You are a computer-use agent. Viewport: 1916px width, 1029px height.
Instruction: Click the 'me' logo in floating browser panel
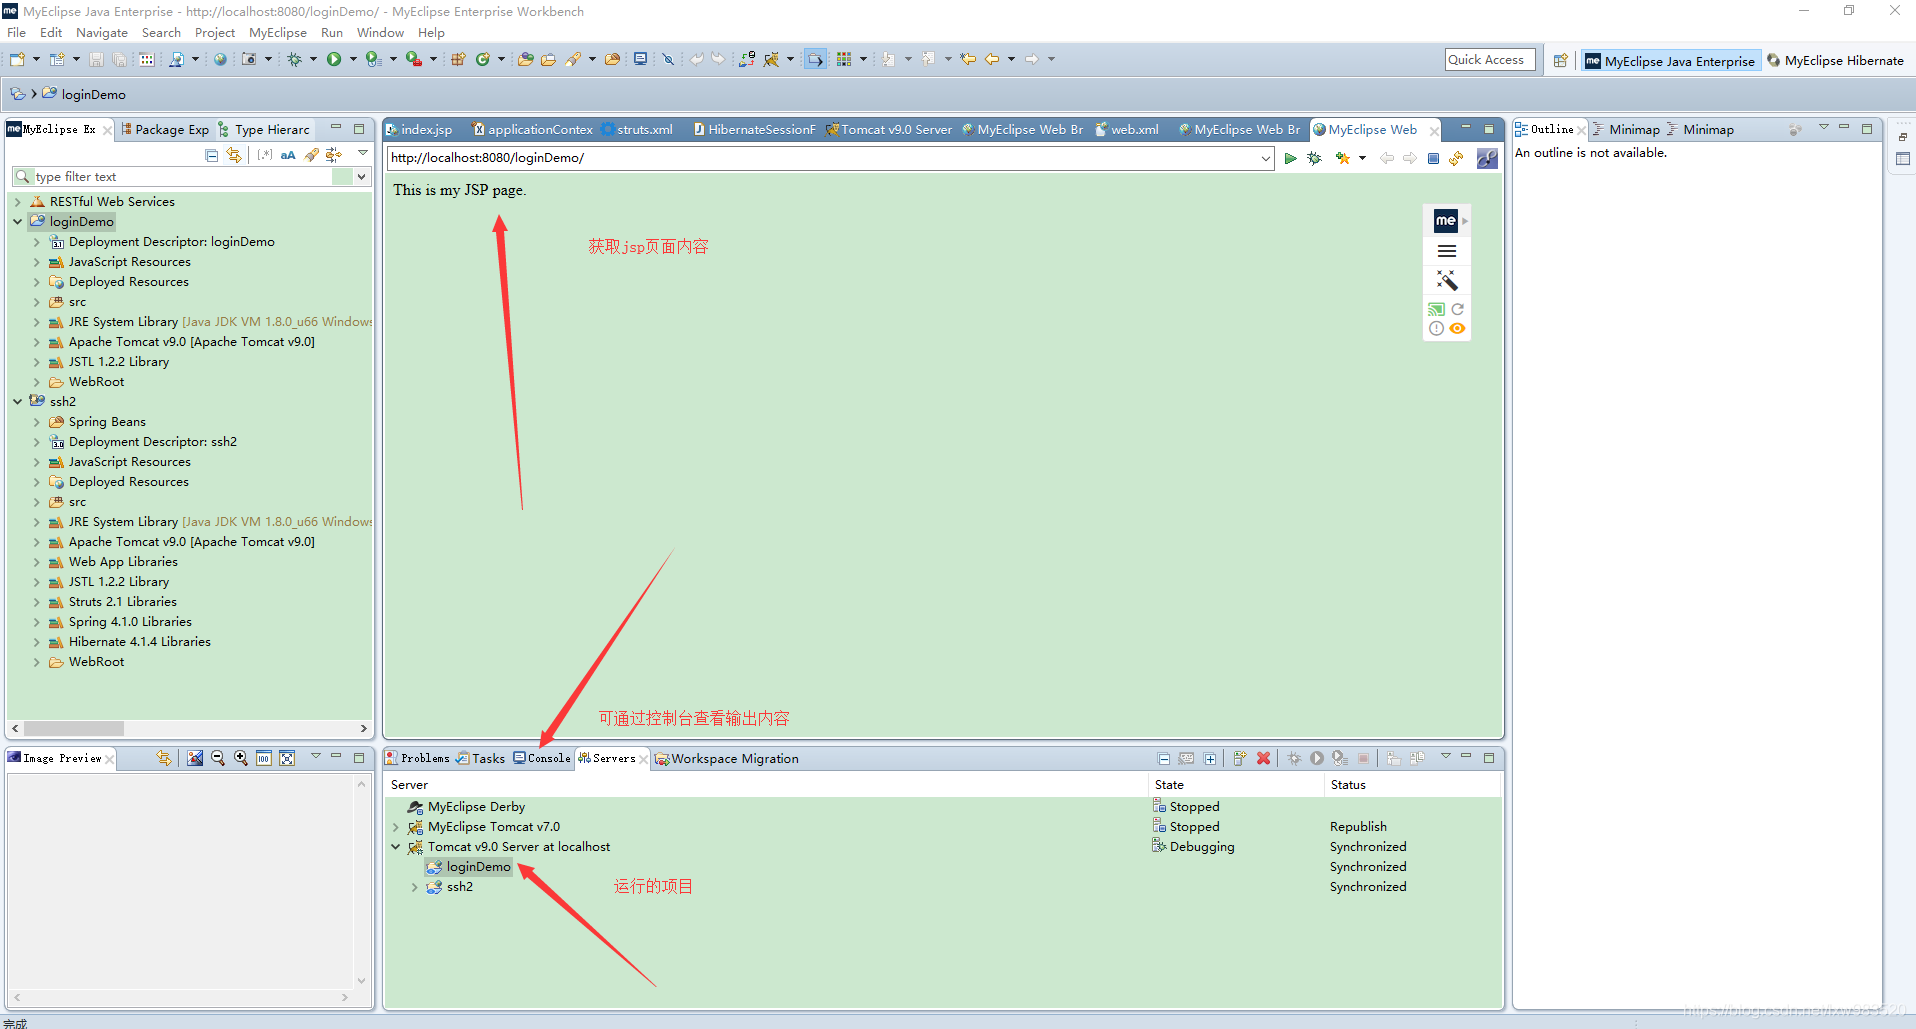click(1446, 220)
